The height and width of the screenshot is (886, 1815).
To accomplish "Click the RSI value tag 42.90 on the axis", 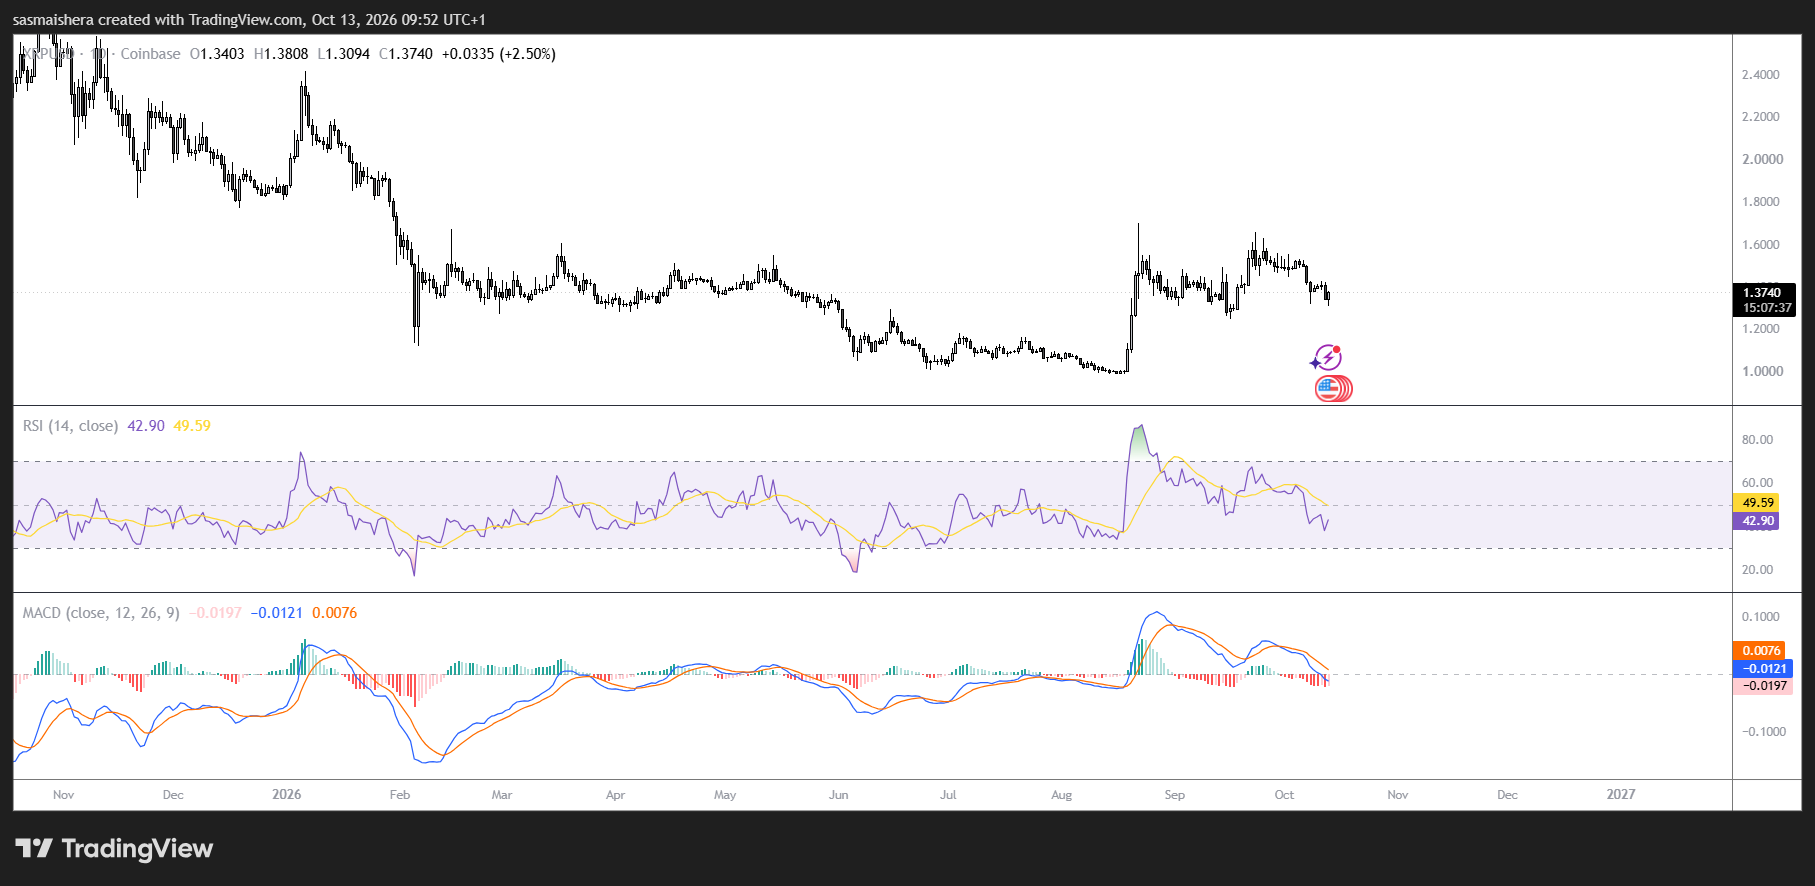I will pos(1757,521).
